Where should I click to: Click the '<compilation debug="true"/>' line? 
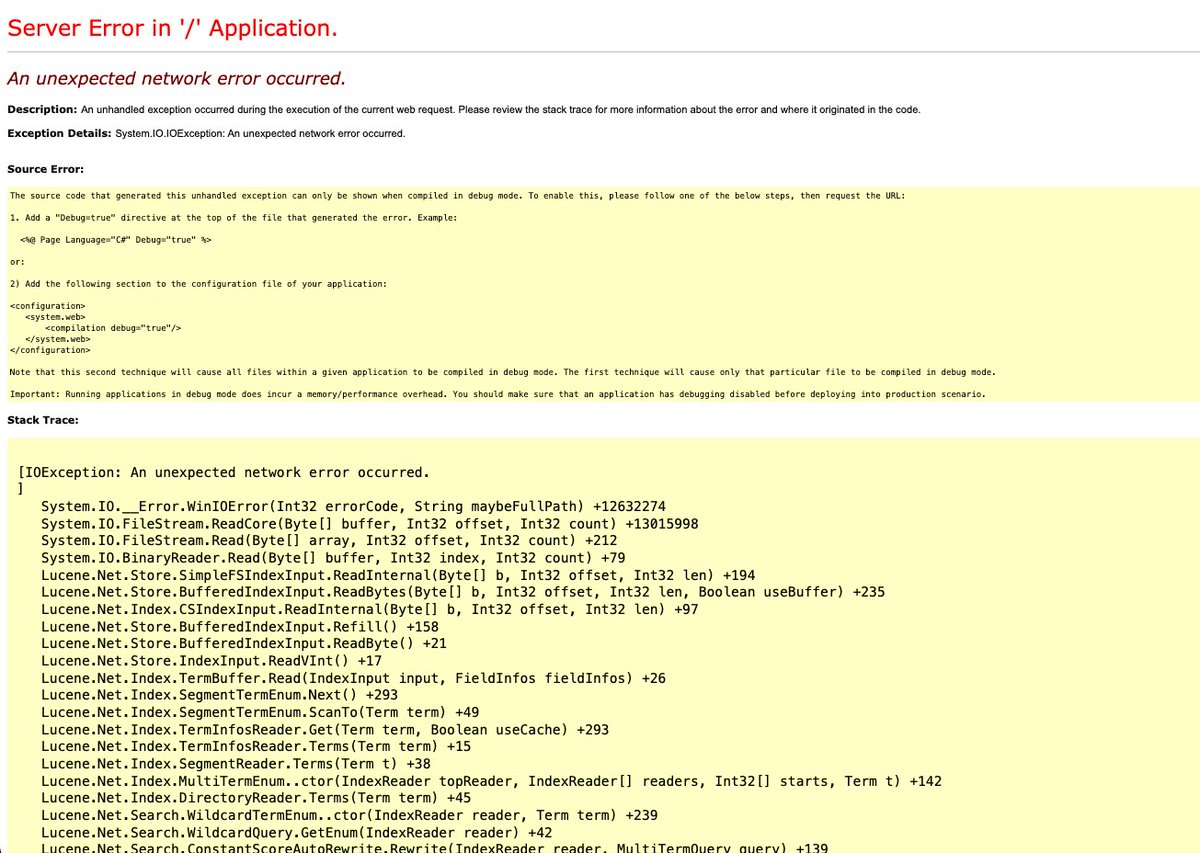coord(113,328)
